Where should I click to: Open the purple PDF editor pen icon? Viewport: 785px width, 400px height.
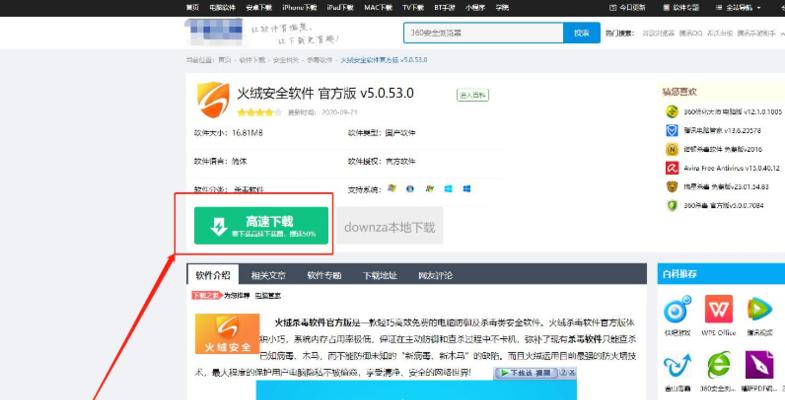click(759, 365)
